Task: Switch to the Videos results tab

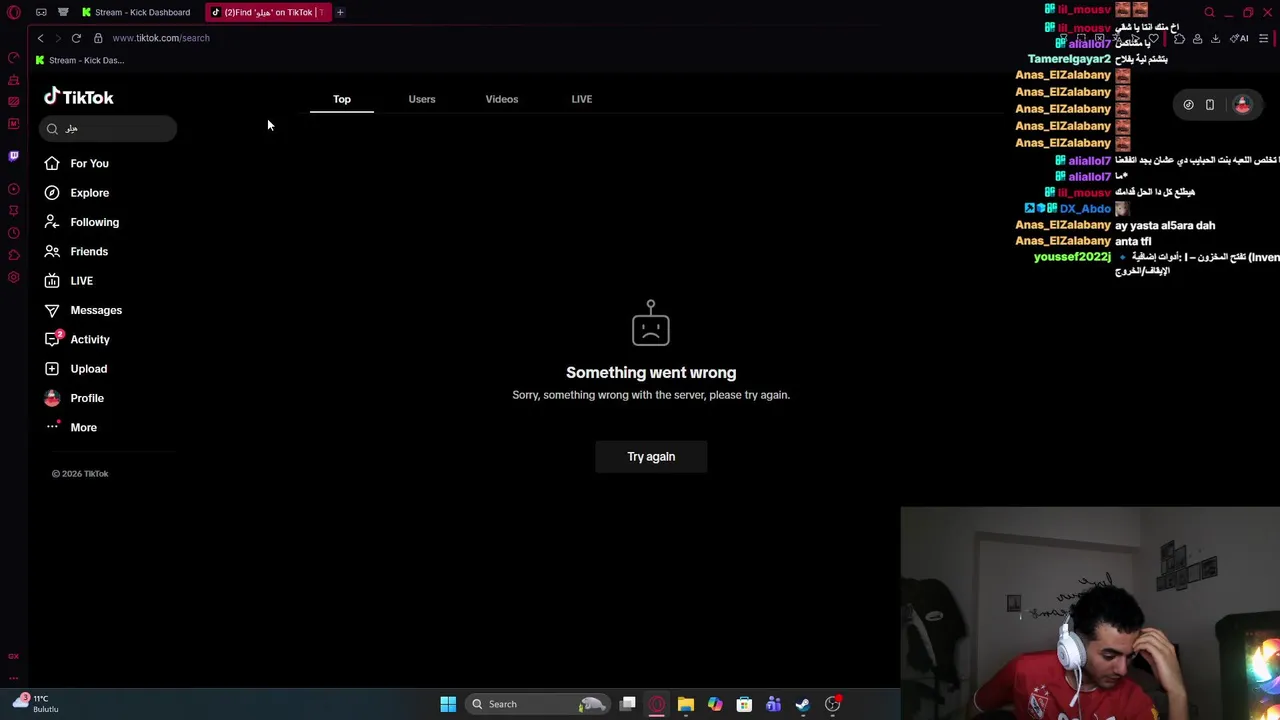Action: 502,99
